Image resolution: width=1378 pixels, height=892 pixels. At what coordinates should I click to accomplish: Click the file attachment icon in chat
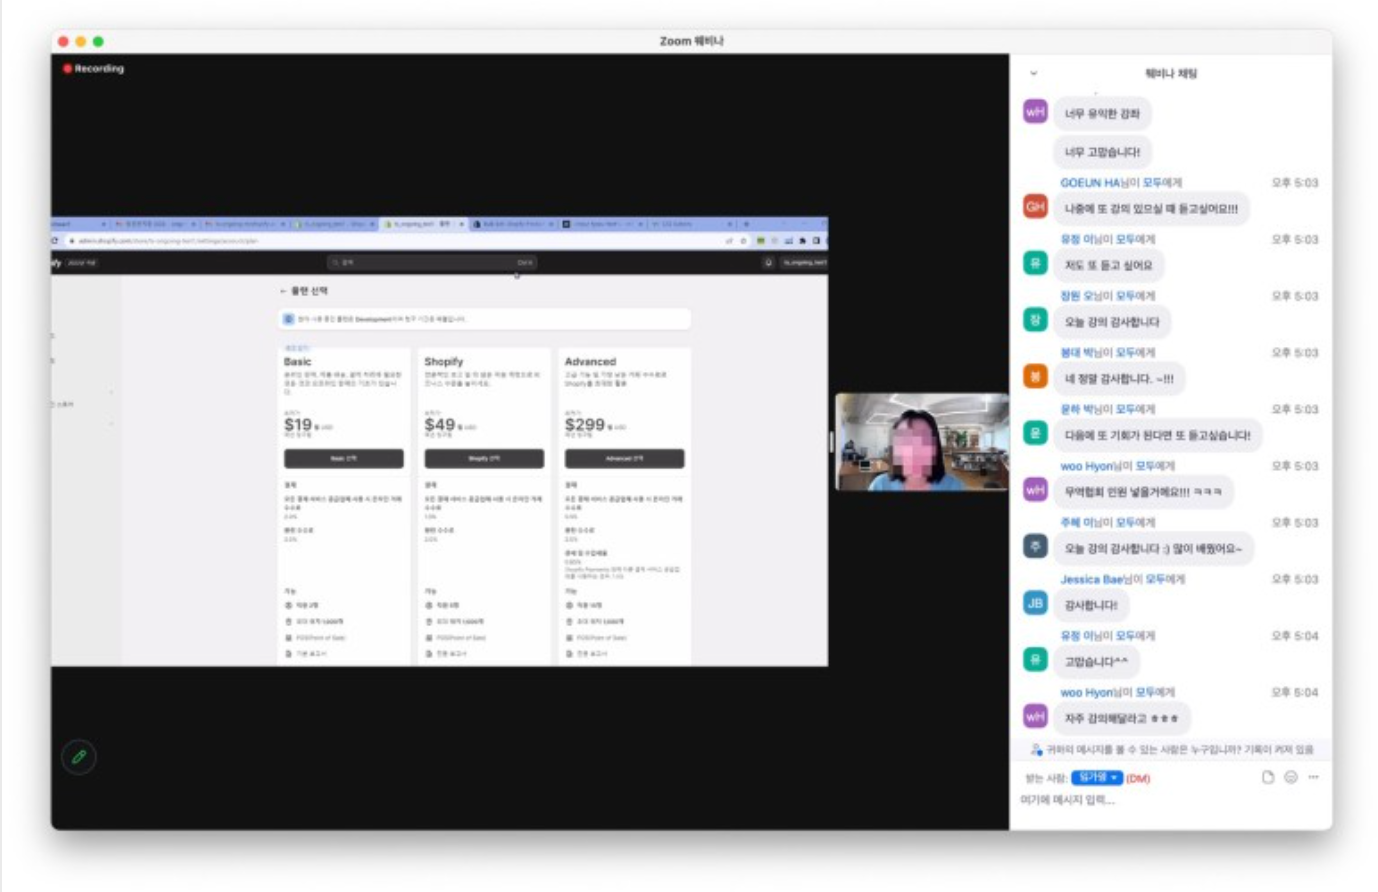coord(1268,777)
